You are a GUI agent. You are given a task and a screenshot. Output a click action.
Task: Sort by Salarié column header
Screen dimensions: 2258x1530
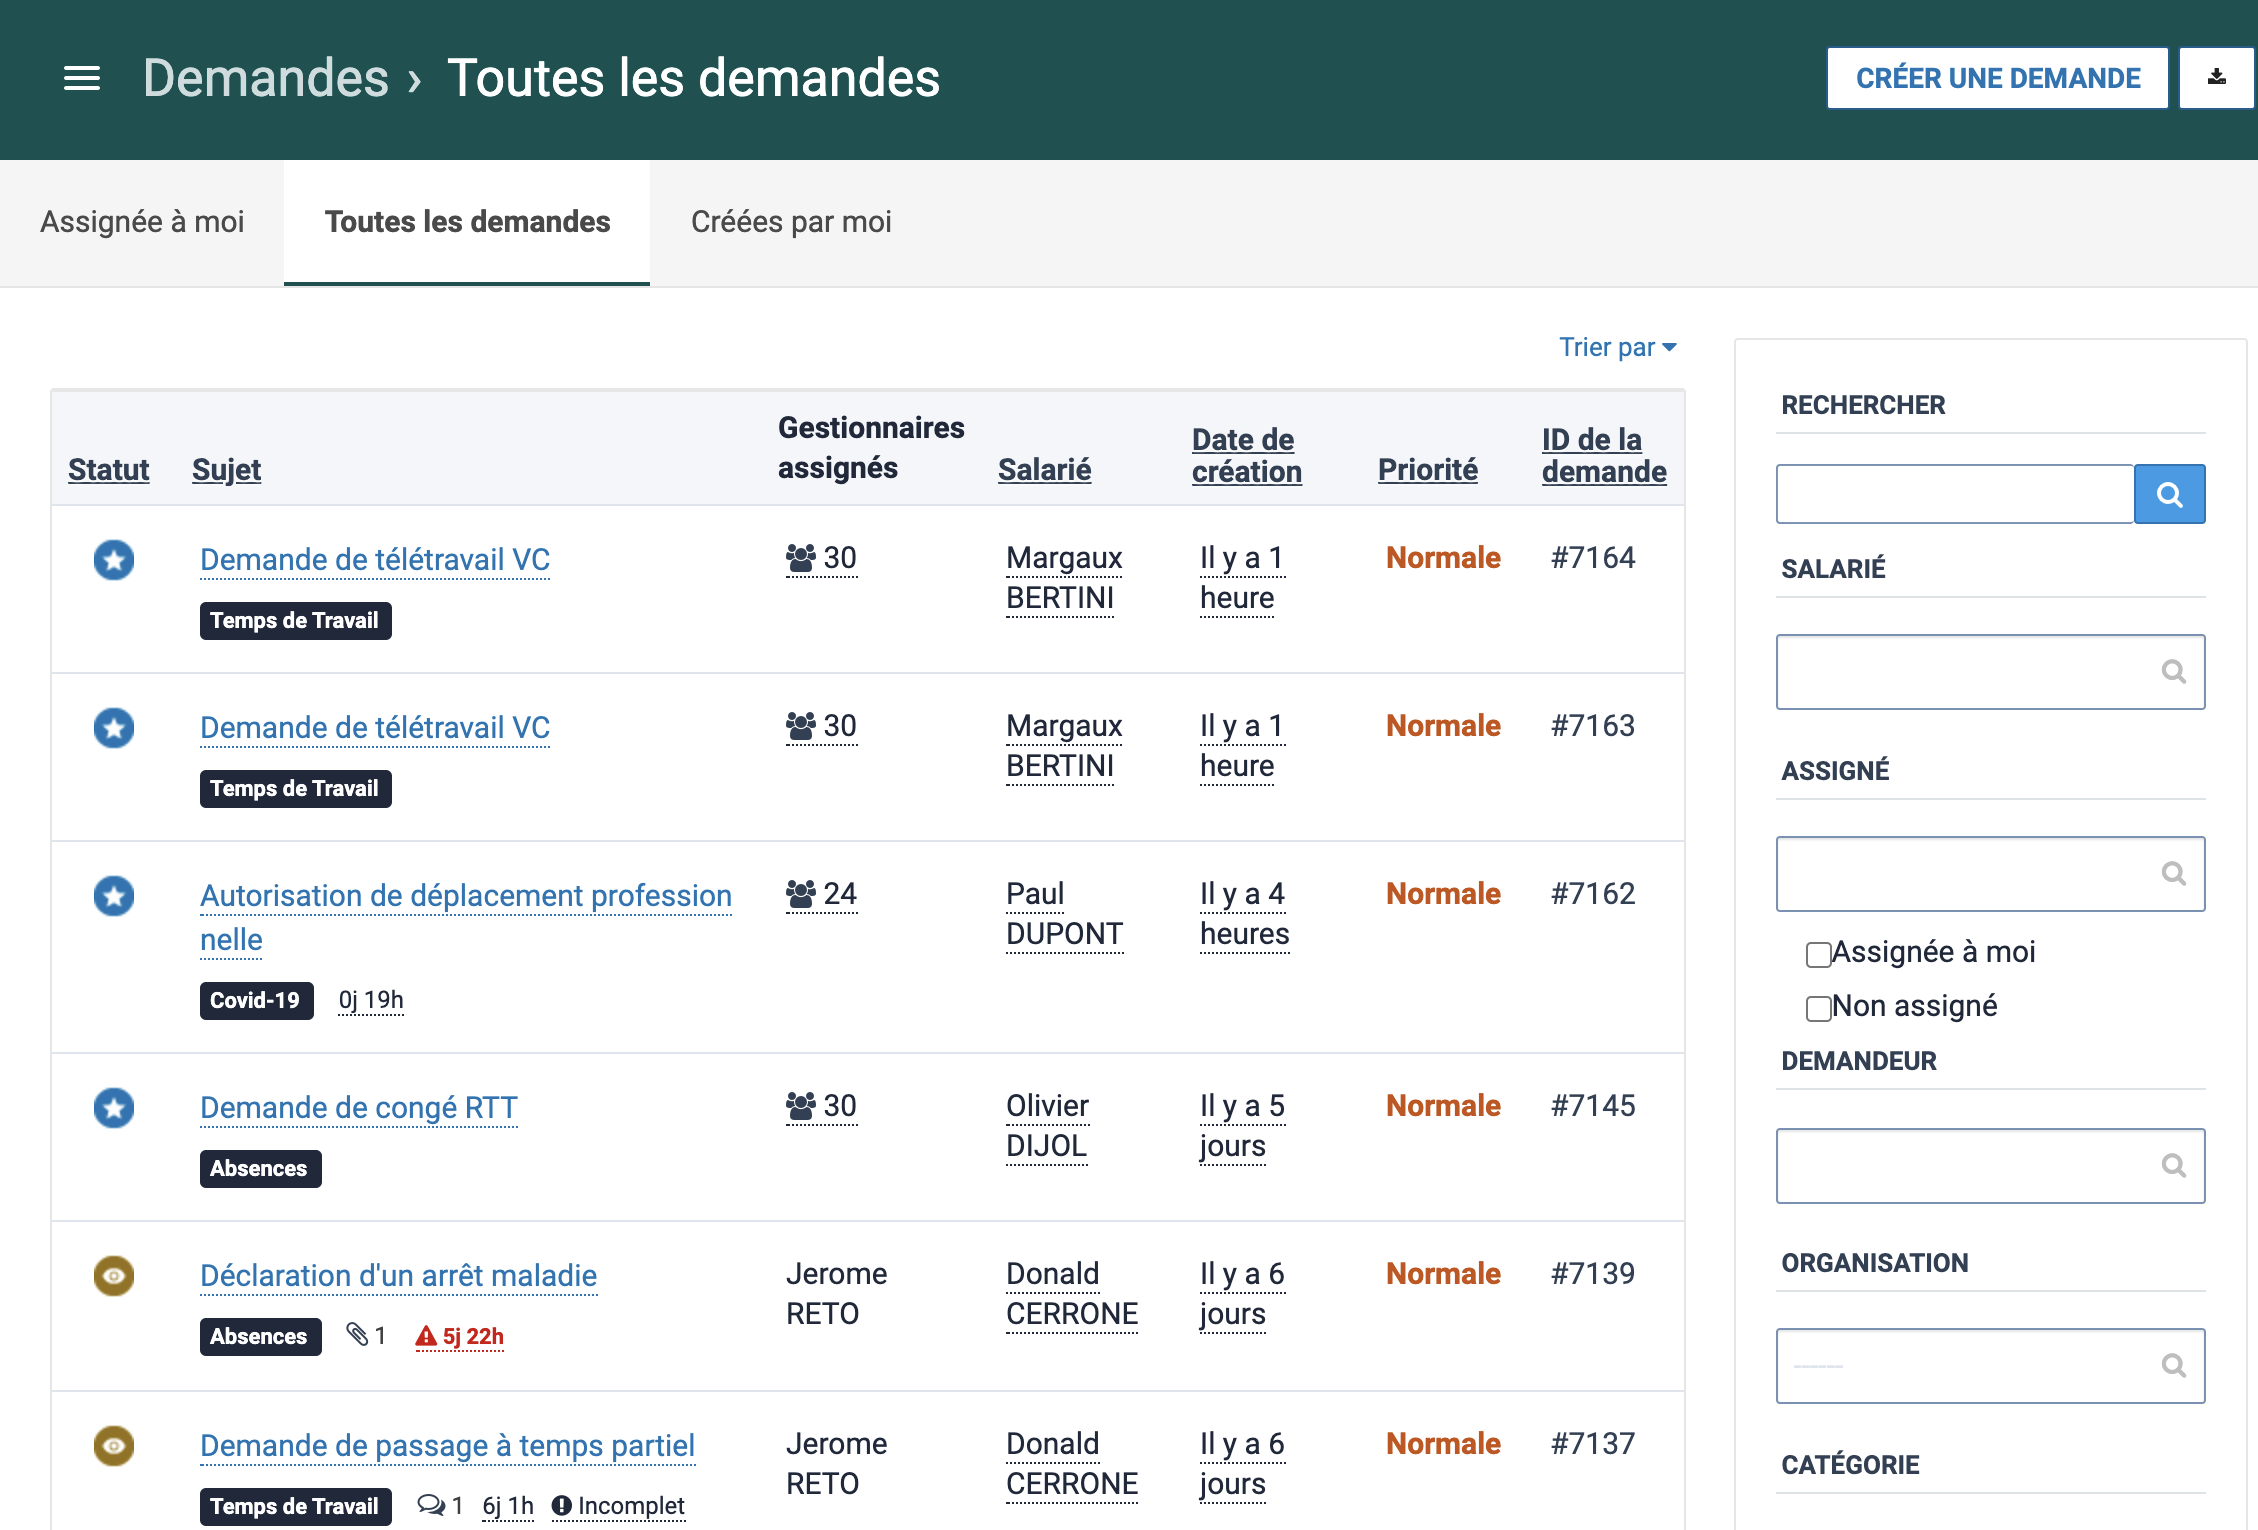coord(1044,469)
